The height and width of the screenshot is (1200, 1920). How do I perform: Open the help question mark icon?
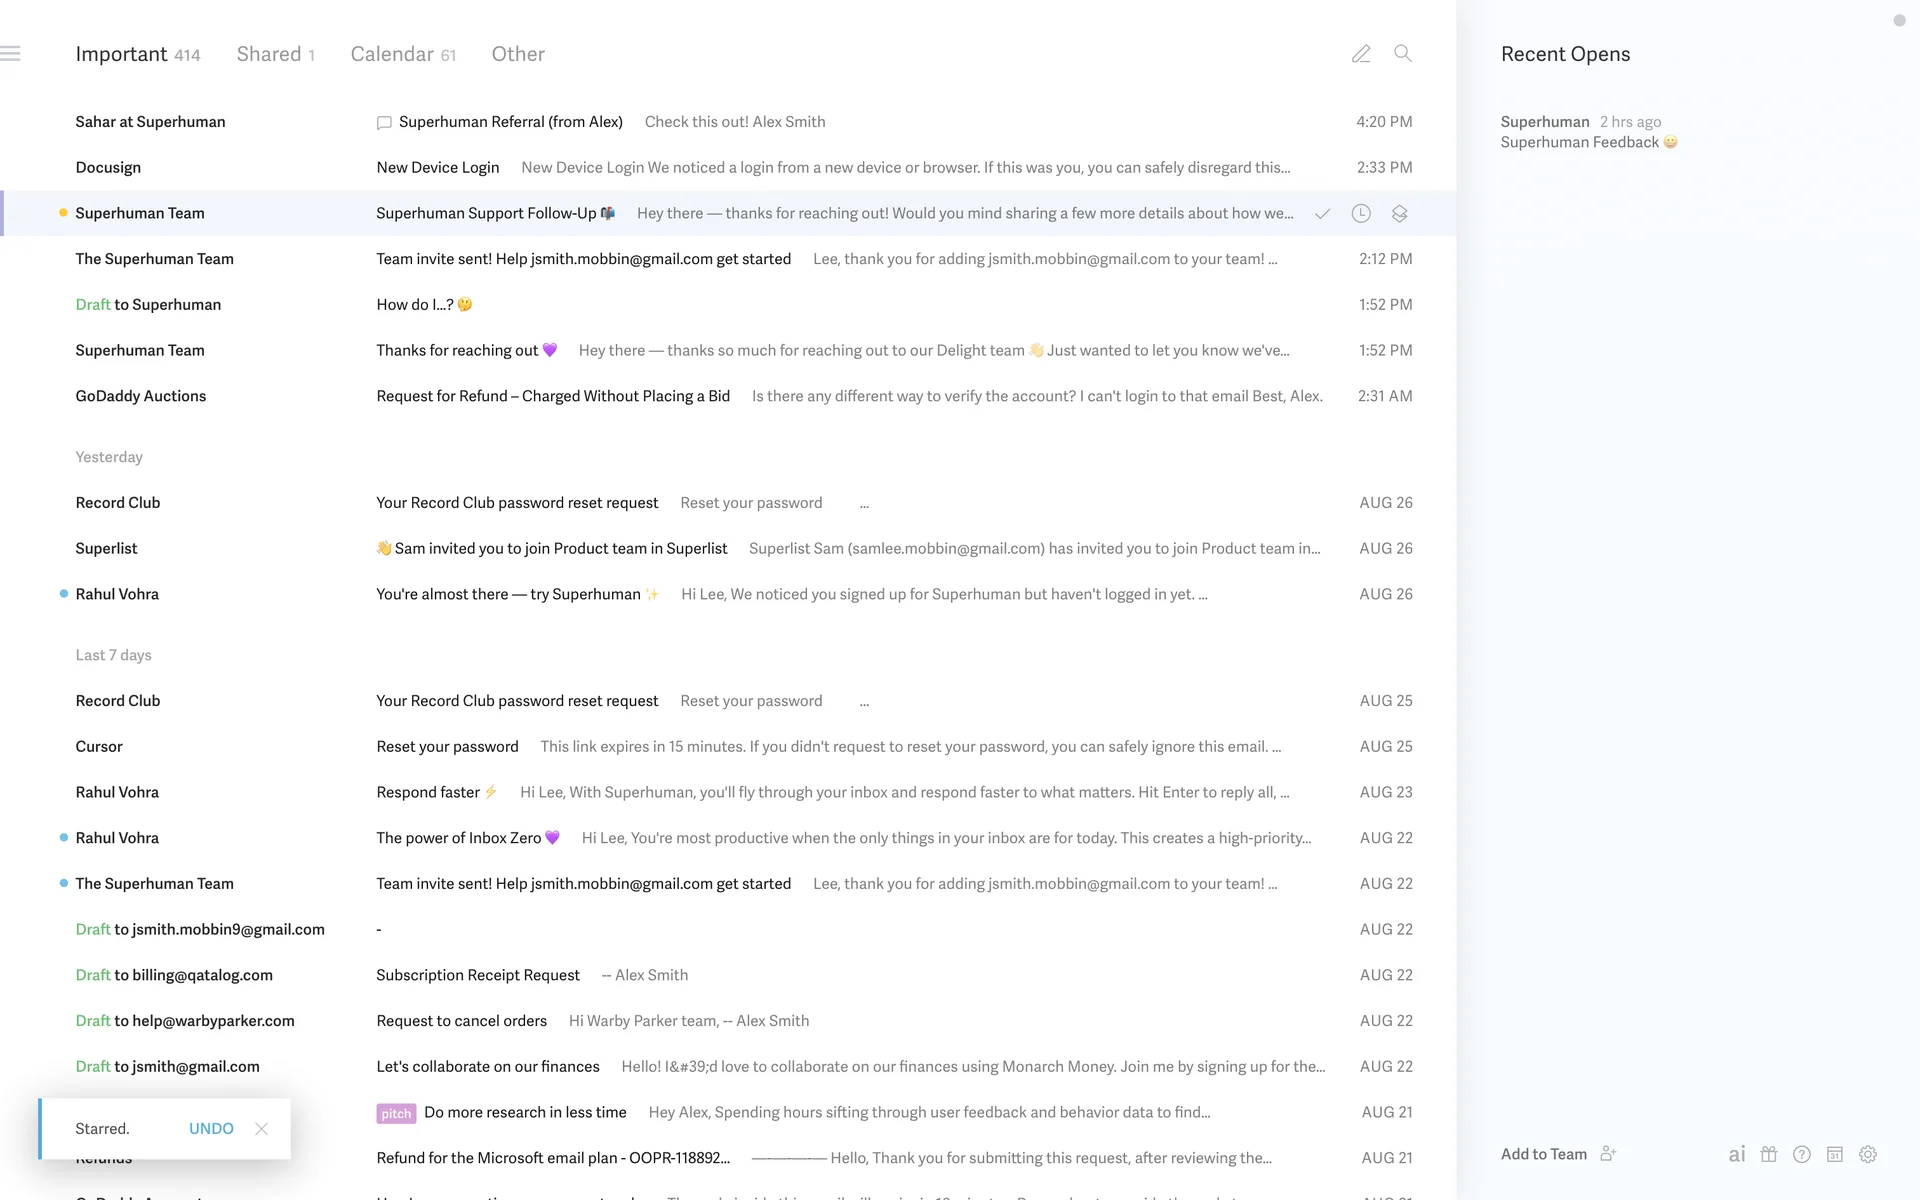(x=1802, y=1154)
